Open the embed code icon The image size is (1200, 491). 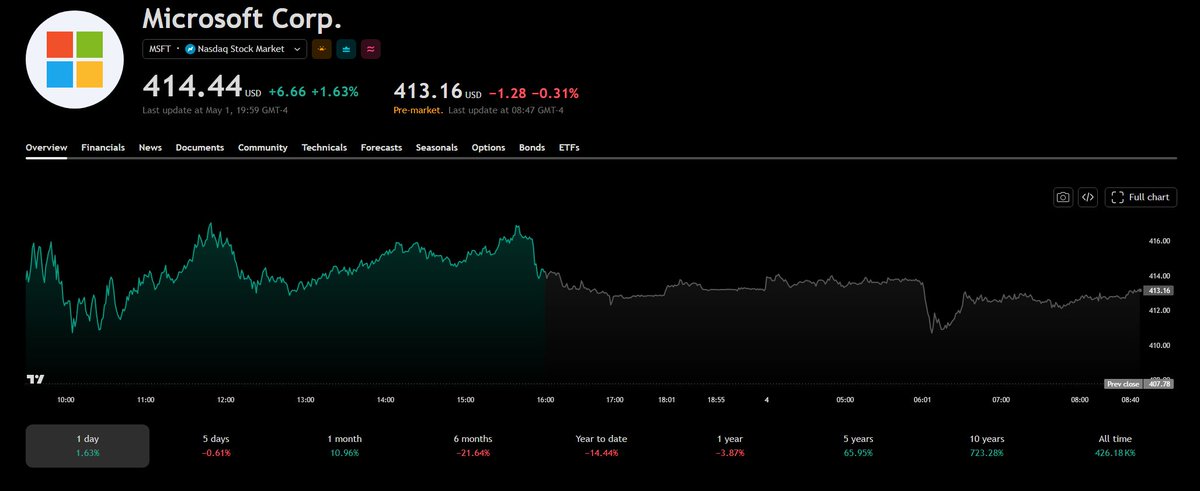(1089, 197)
